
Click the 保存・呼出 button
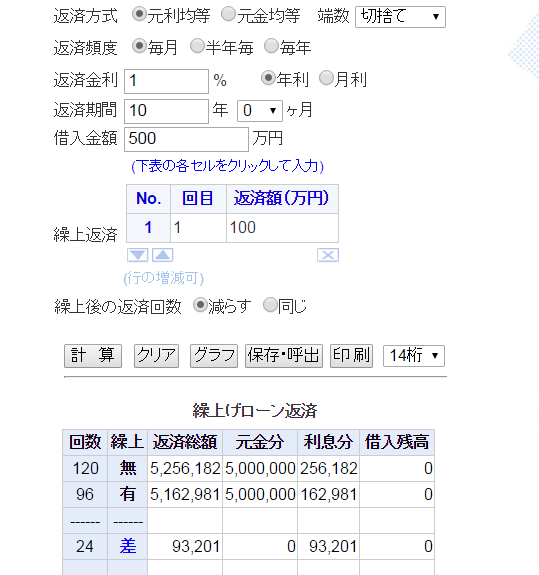click(284, 356)
